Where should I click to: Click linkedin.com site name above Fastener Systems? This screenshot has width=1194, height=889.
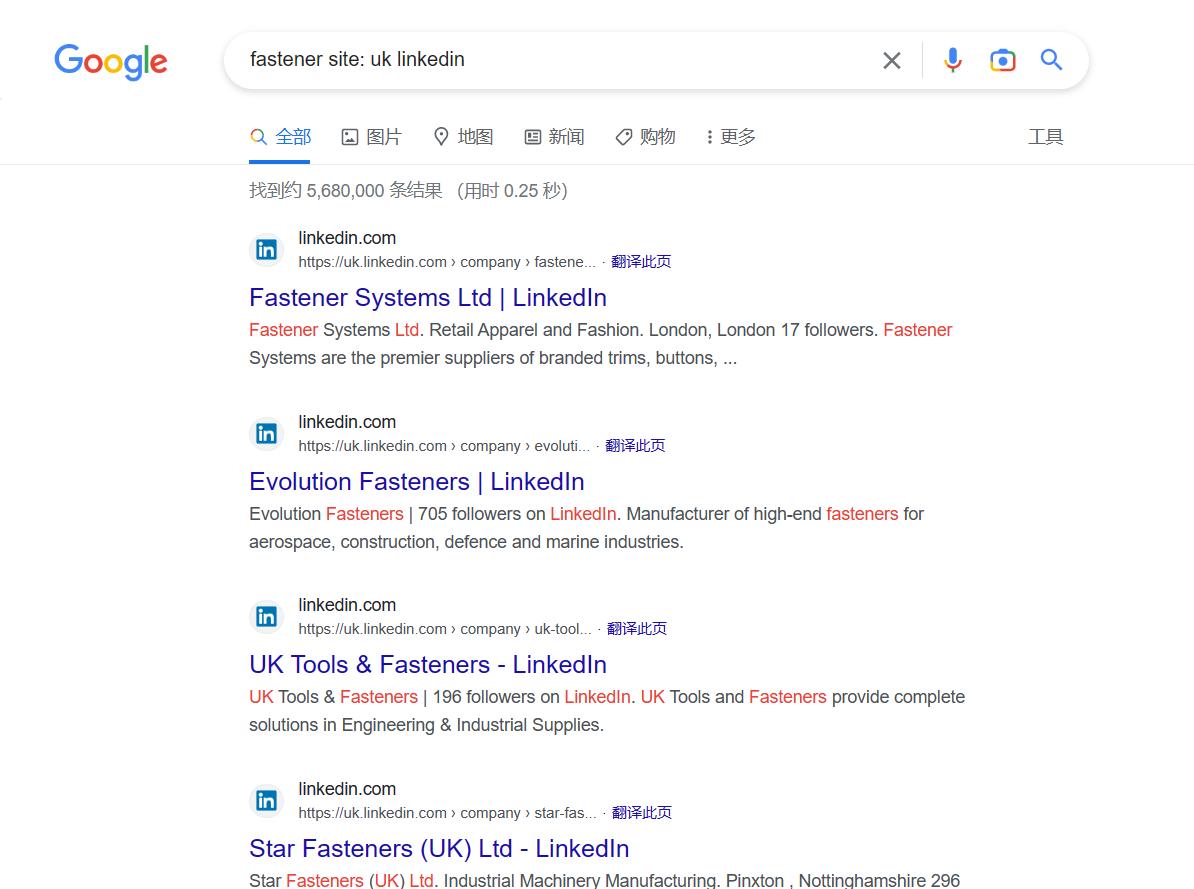347,238
